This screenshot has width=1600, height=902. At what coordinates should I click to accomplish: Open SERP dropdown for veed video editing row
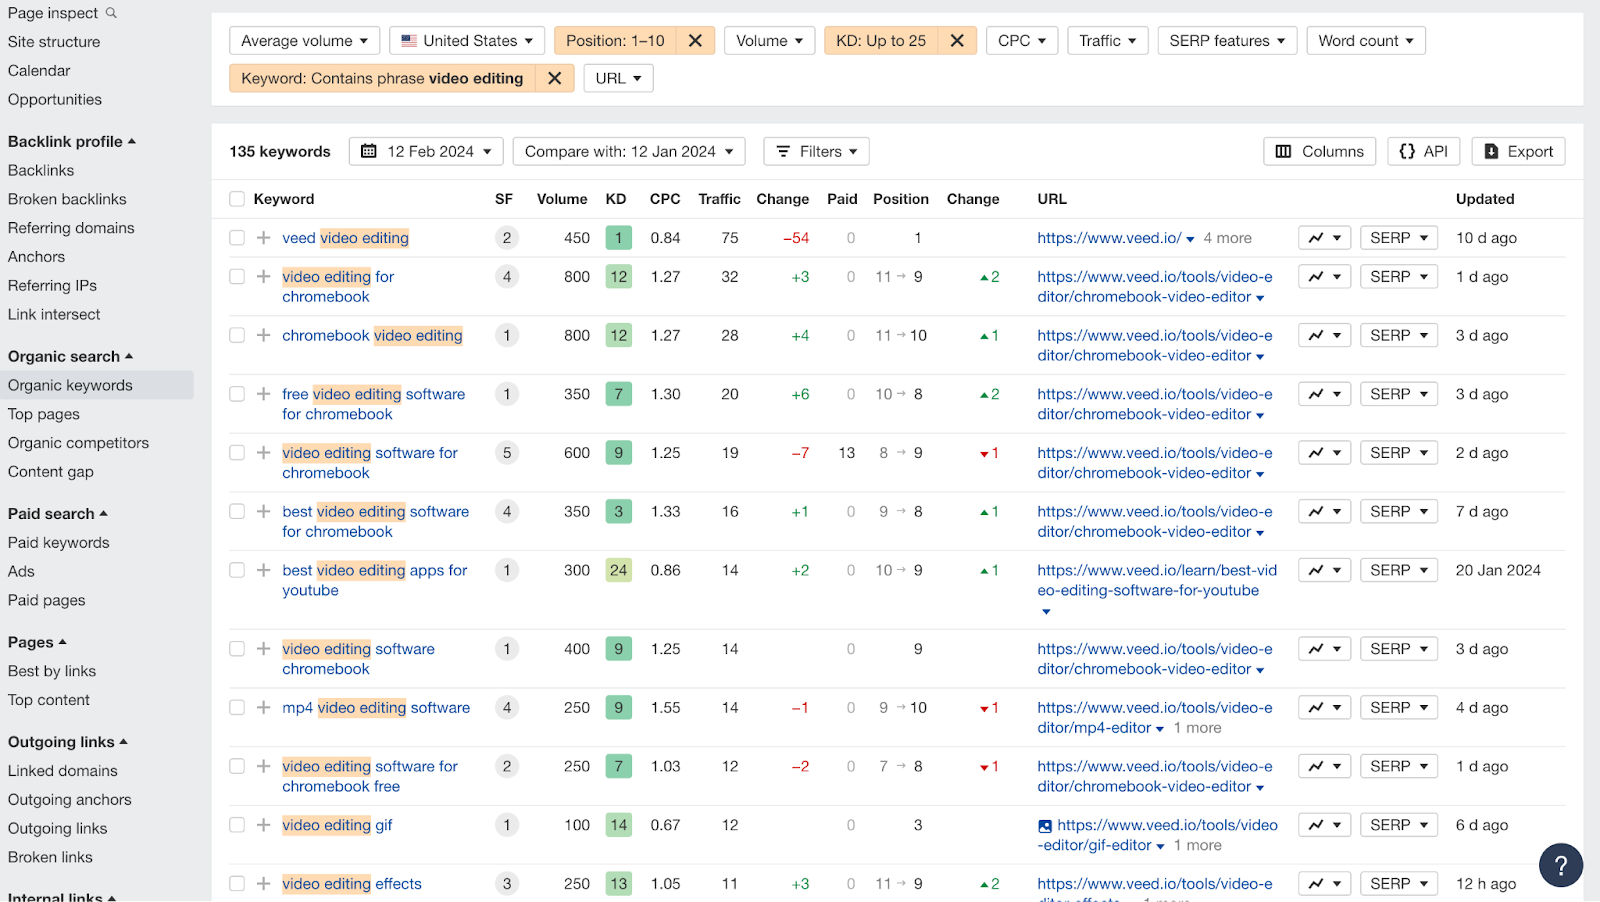[1399, 238]
